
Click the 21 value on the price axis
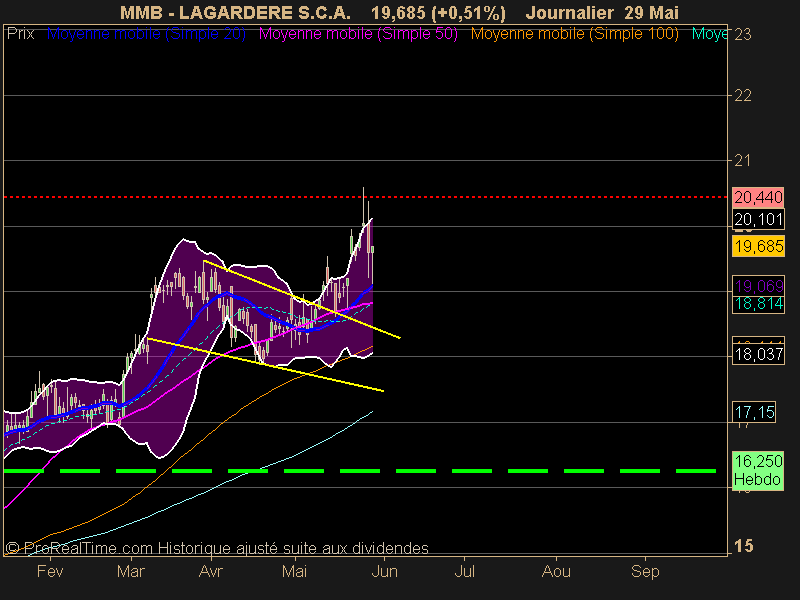(743, 161)
